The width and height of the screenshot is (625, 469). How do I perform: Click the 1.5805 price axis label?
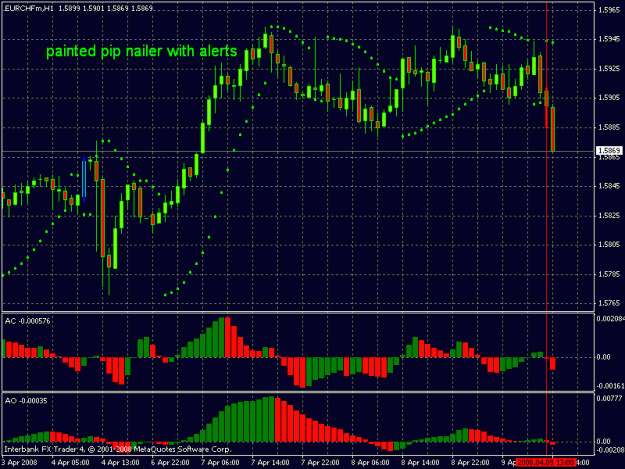pos(609,245)
